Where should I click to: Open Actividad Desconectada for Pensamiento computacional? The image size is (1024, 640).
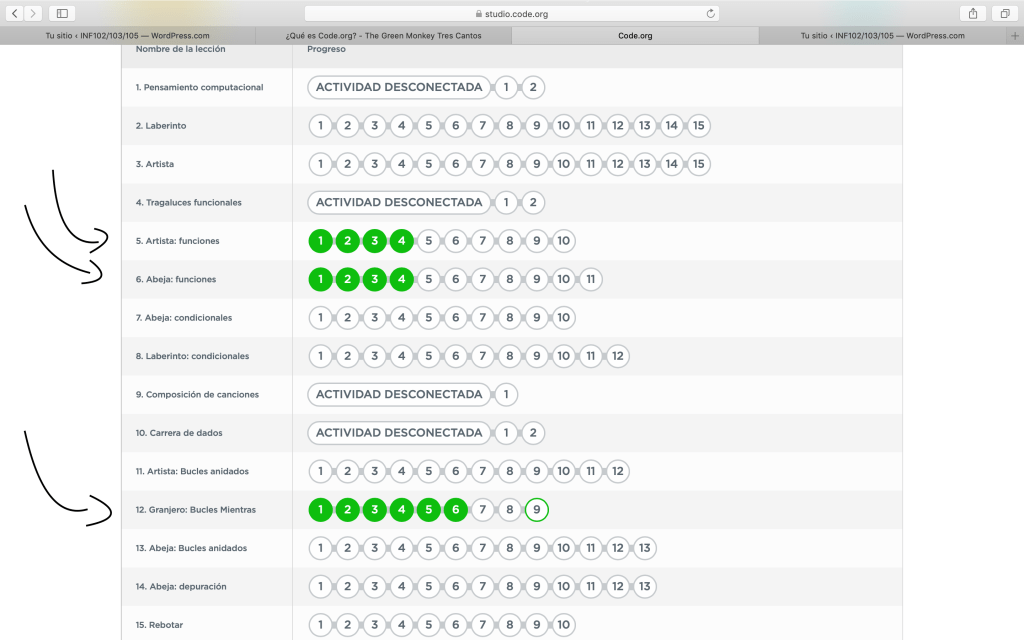[399, 87]
